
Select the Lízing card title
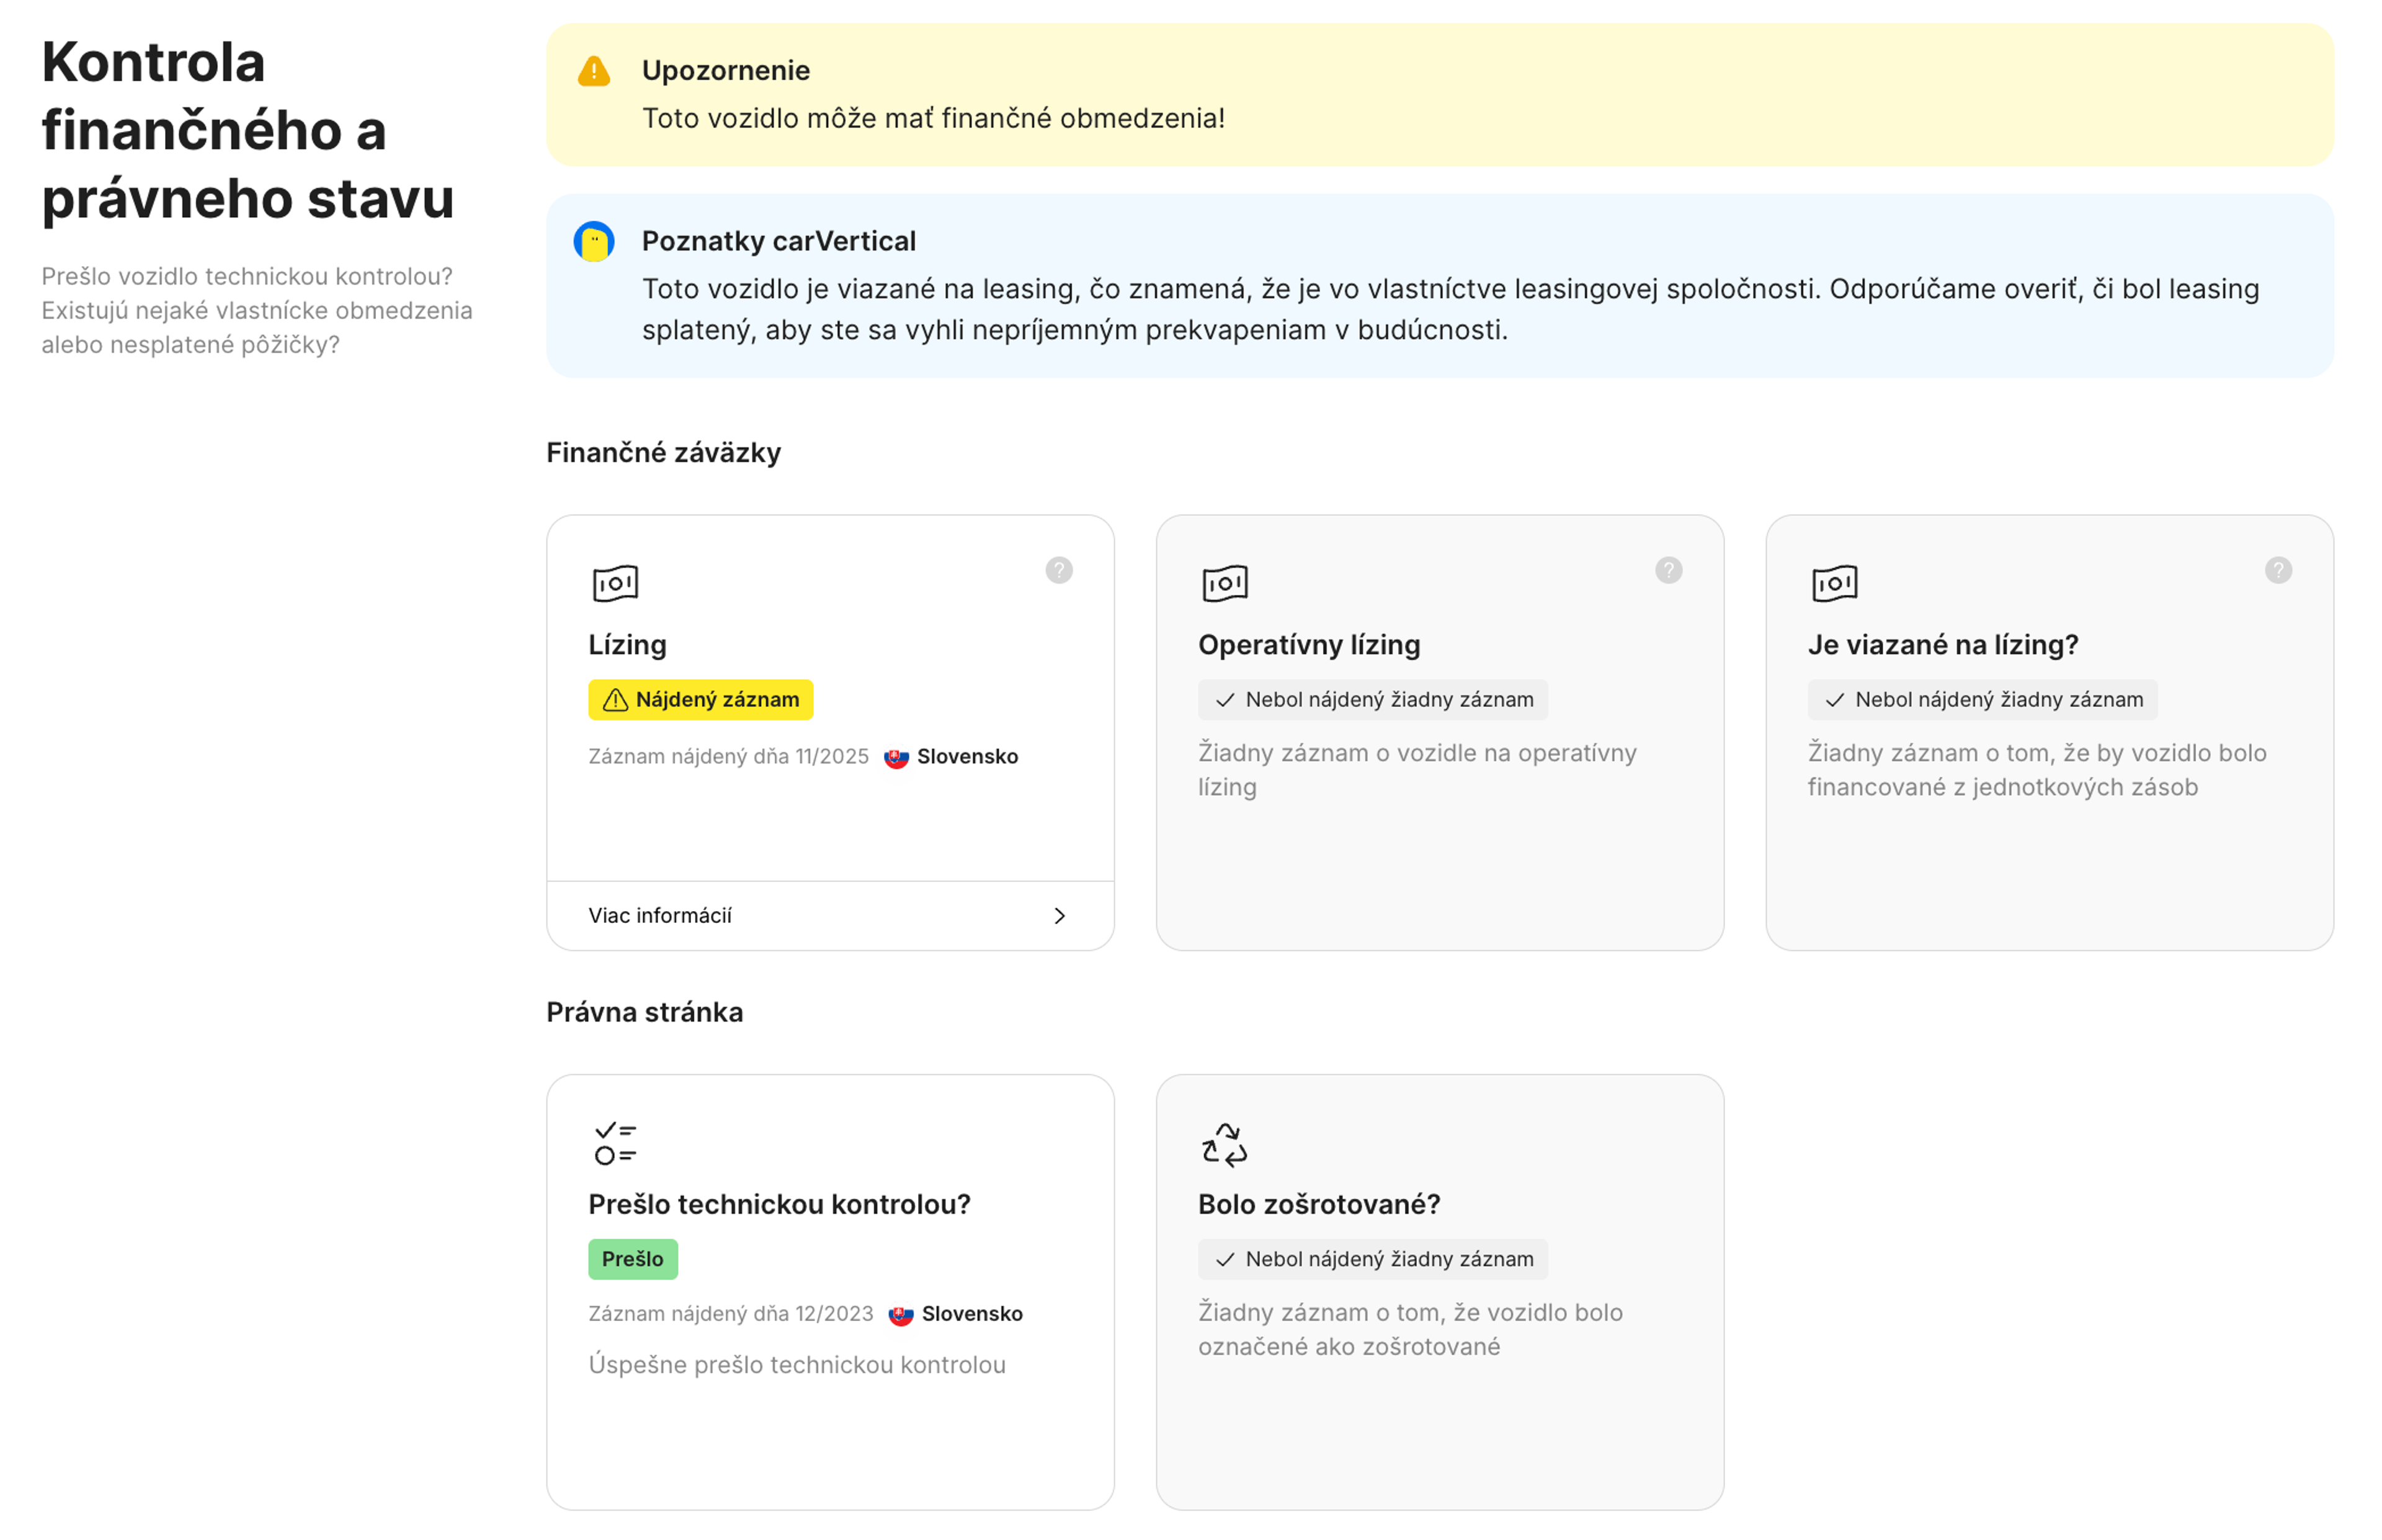627,645
